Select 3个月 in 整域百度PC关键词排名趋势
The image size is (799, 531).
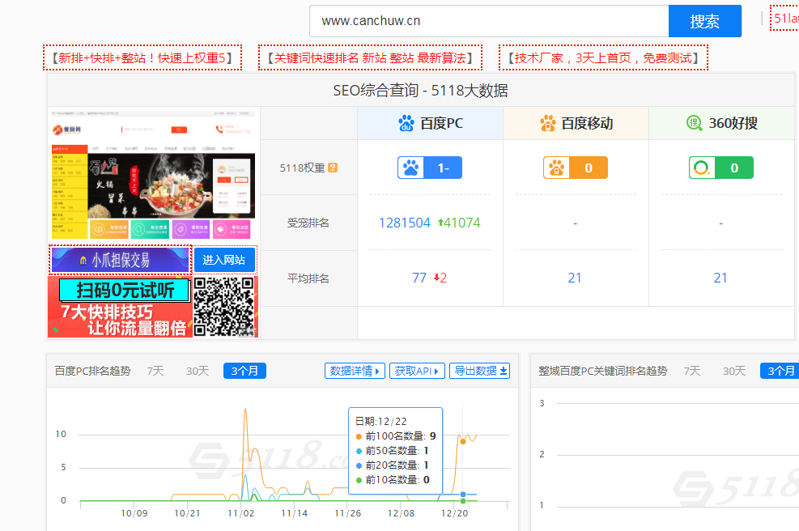[780, 371]
